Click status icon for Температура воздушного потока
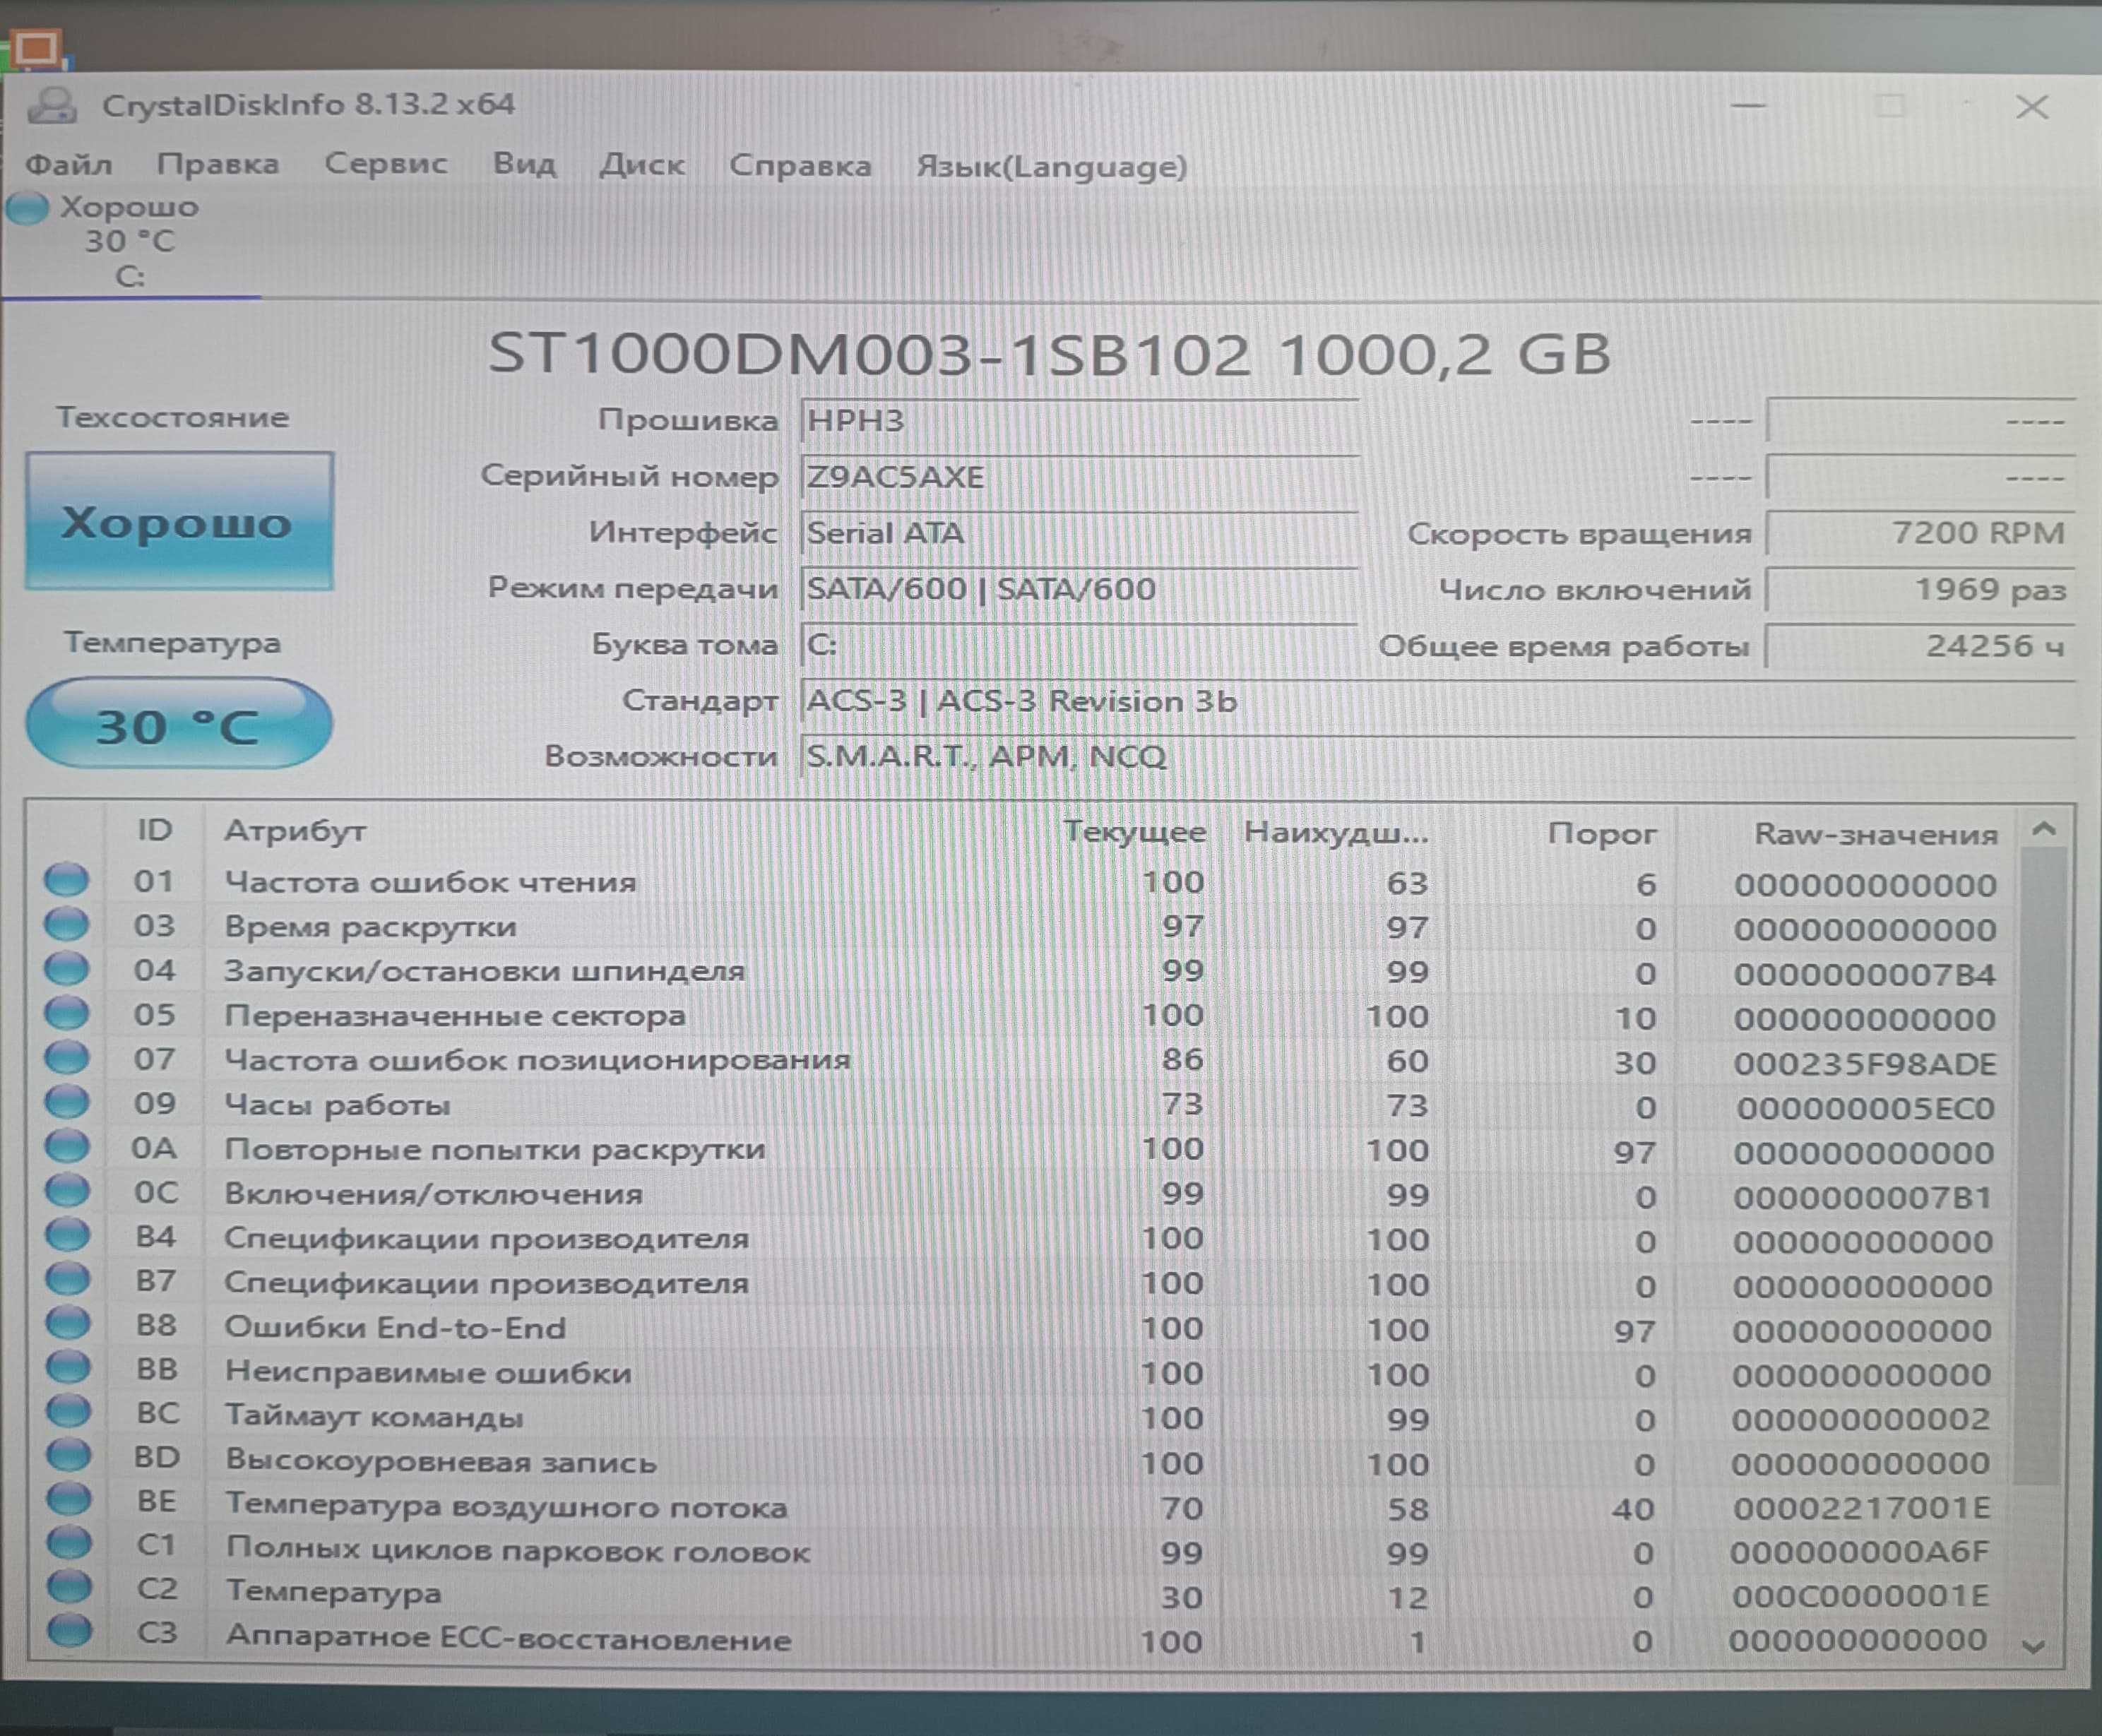Screen dimensions: 2102x1736 pos(69,1499)
